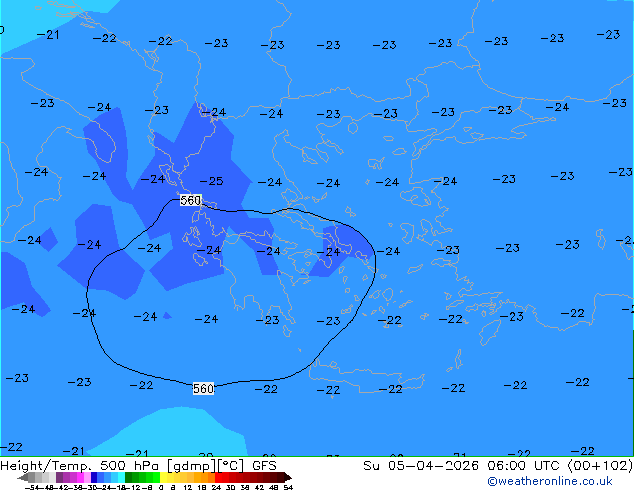Click the grey arrow starting the legend

click(23, 477)
